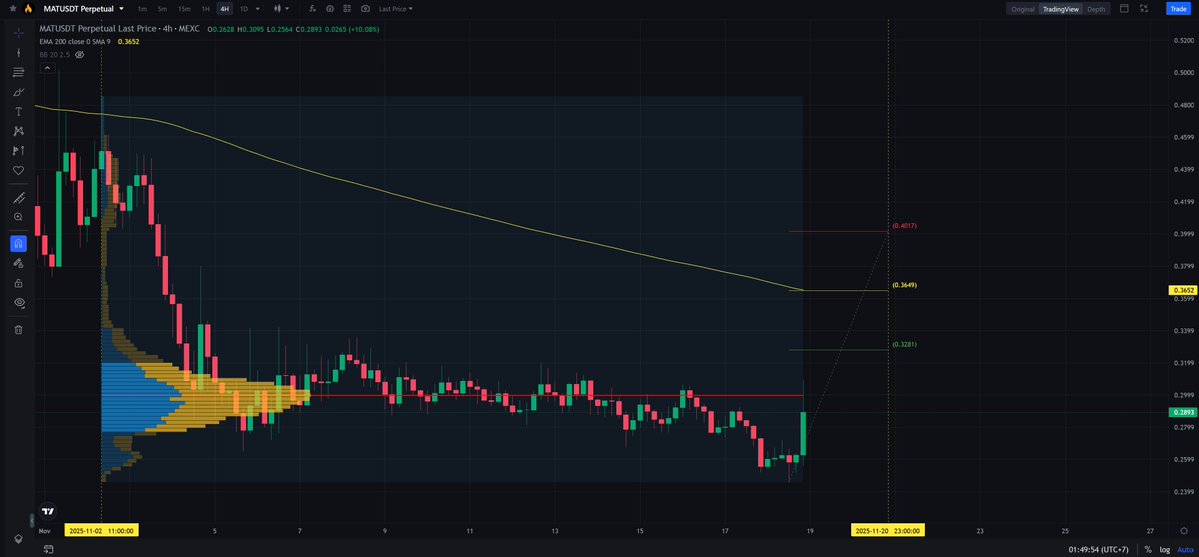Select the brush drawing tool

pyautogui.click(x=19, y=92)
